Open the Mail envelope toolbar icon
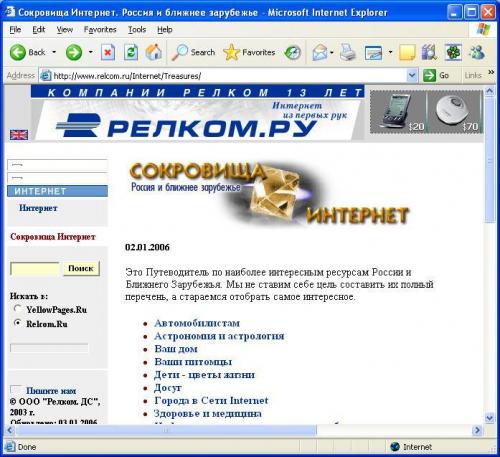Viewport: 500px width, 457px height. click(x=320, y=53)
